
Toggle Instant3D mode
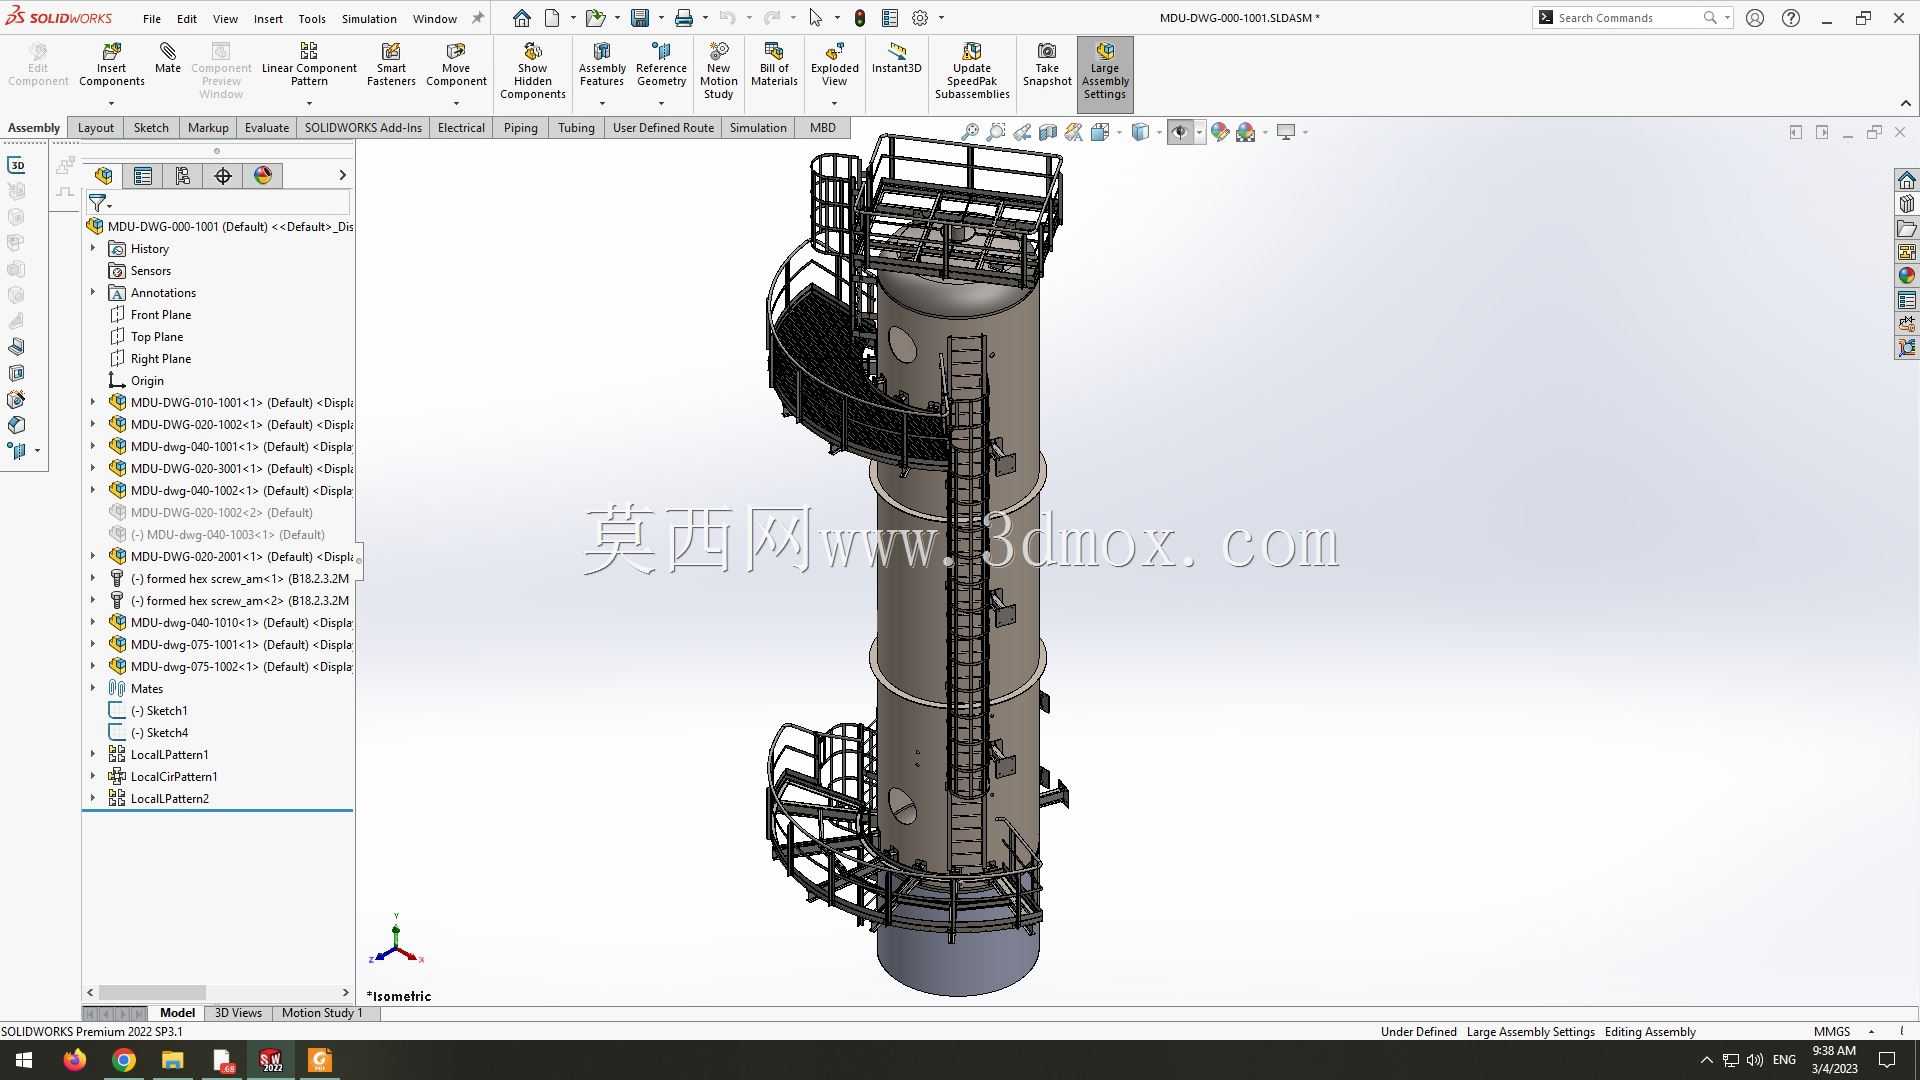(x=896, y=59)
